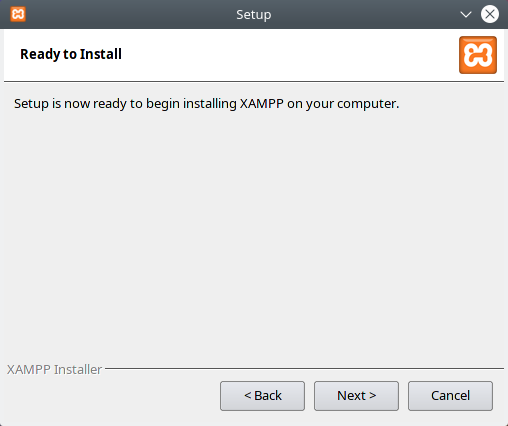Click the line beside XAMPP Installer label
This screenshot has width=508, height=426.
coord(304,368)
